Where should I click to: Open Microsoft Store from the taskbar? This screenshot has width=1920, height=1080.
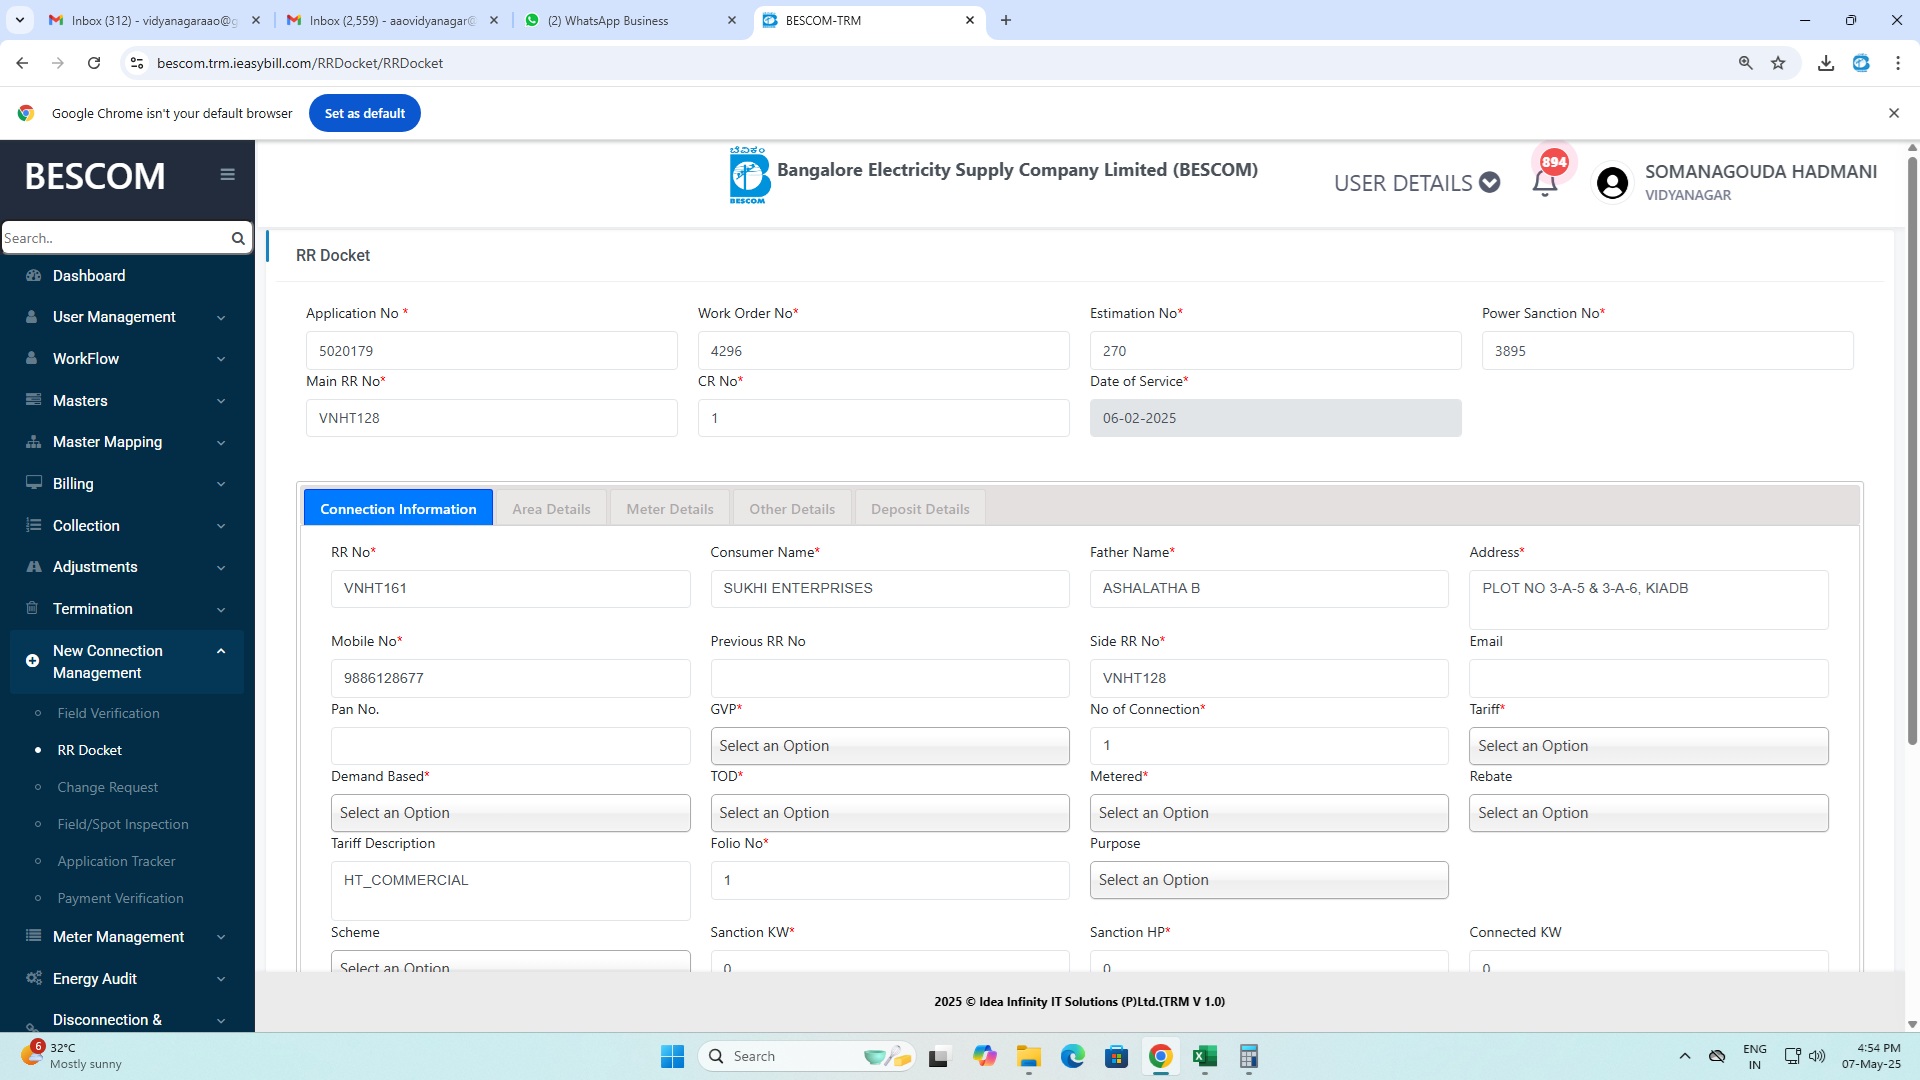(x=1117, y=1056)
